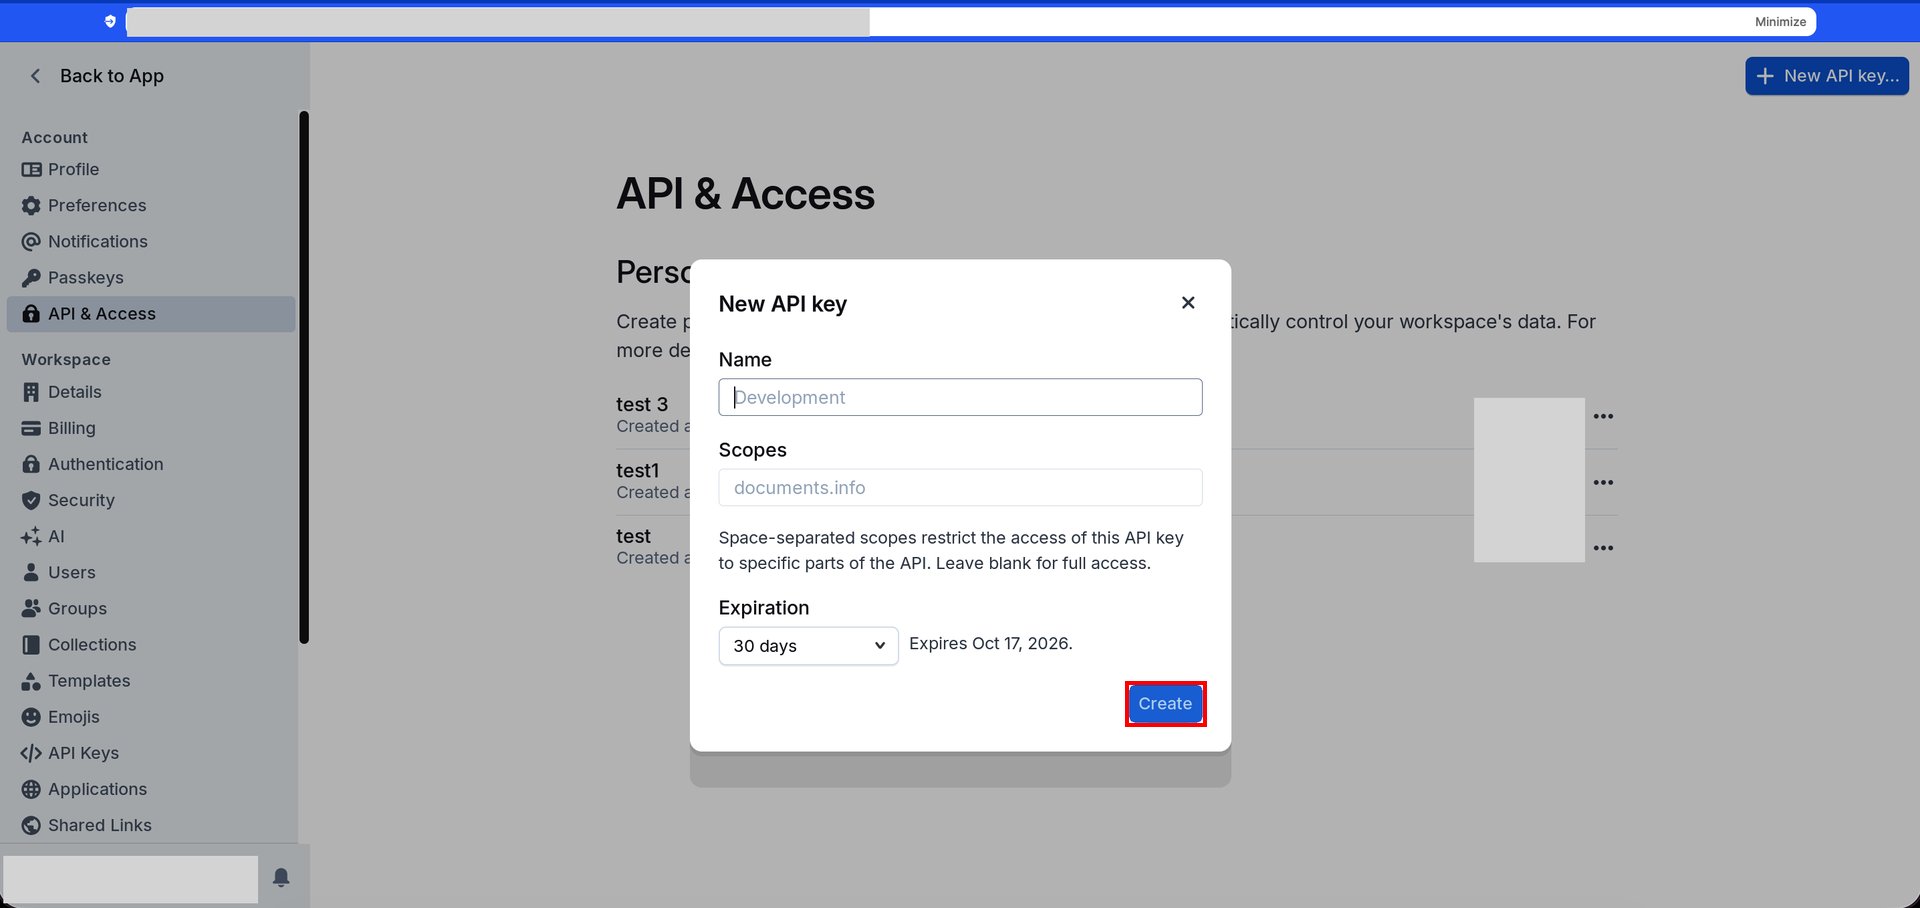The image size is (1920, 908).
Task: Close the New API key dialog
Action: [1188, 303]
